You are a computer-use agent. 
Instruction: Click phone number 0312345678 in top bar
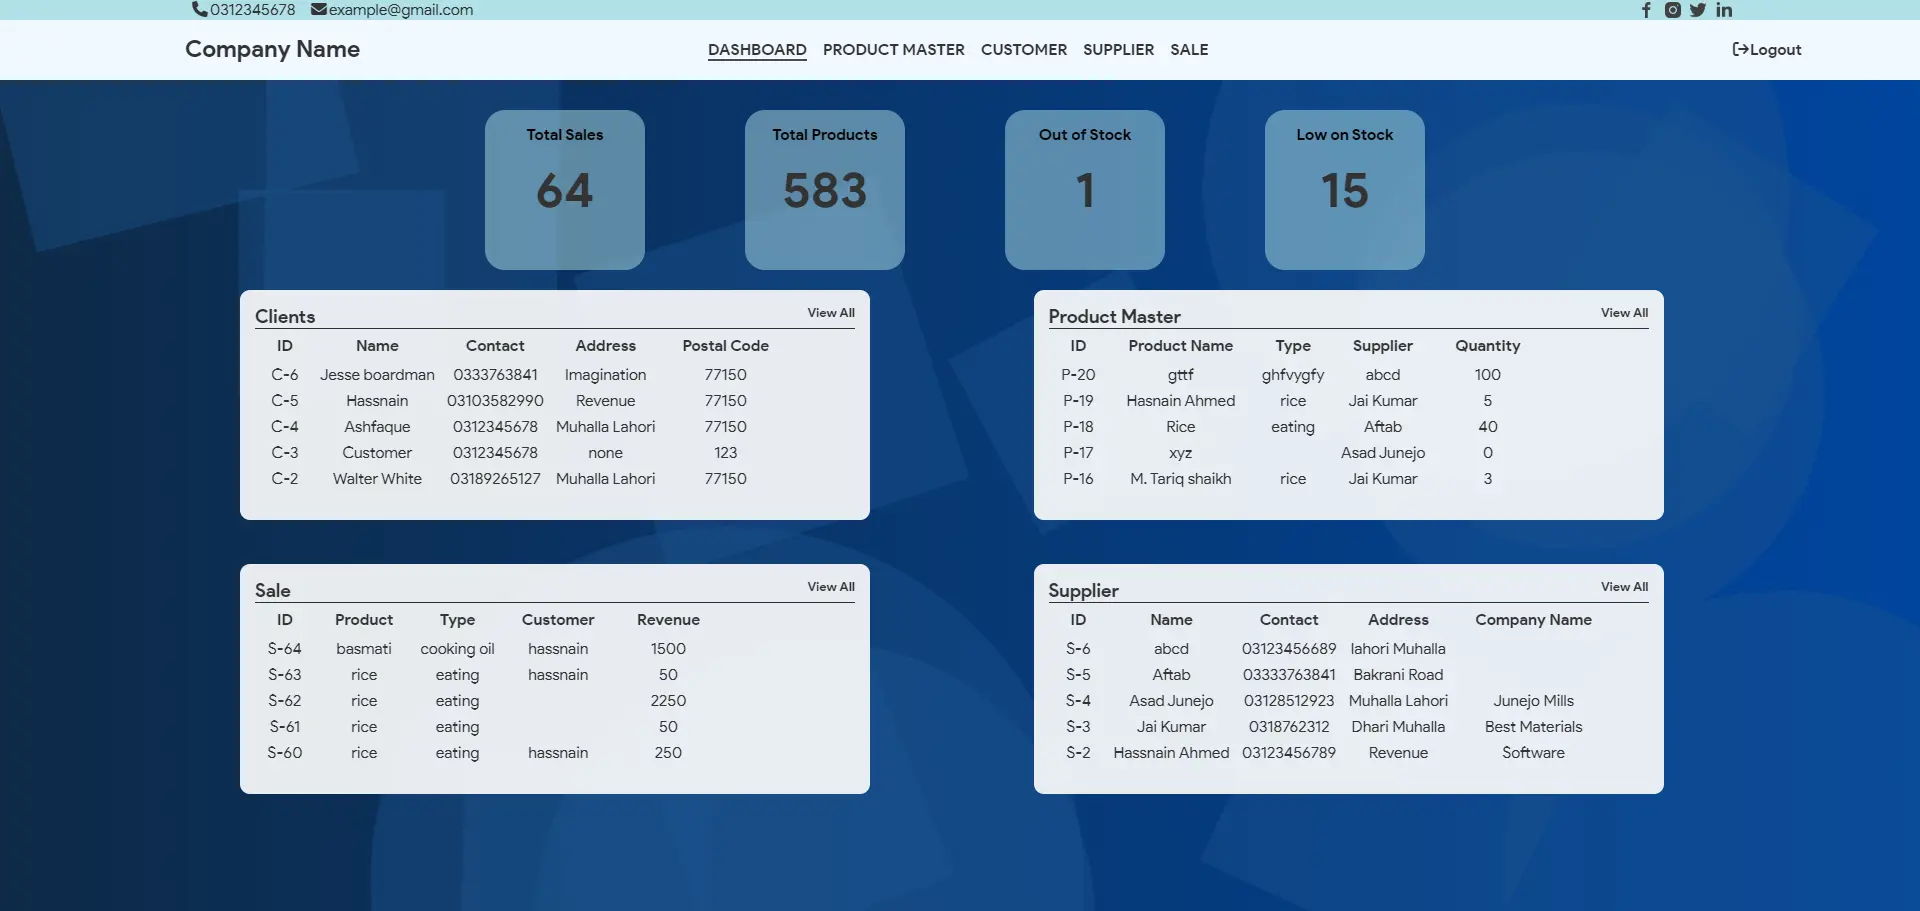point(253,9)
